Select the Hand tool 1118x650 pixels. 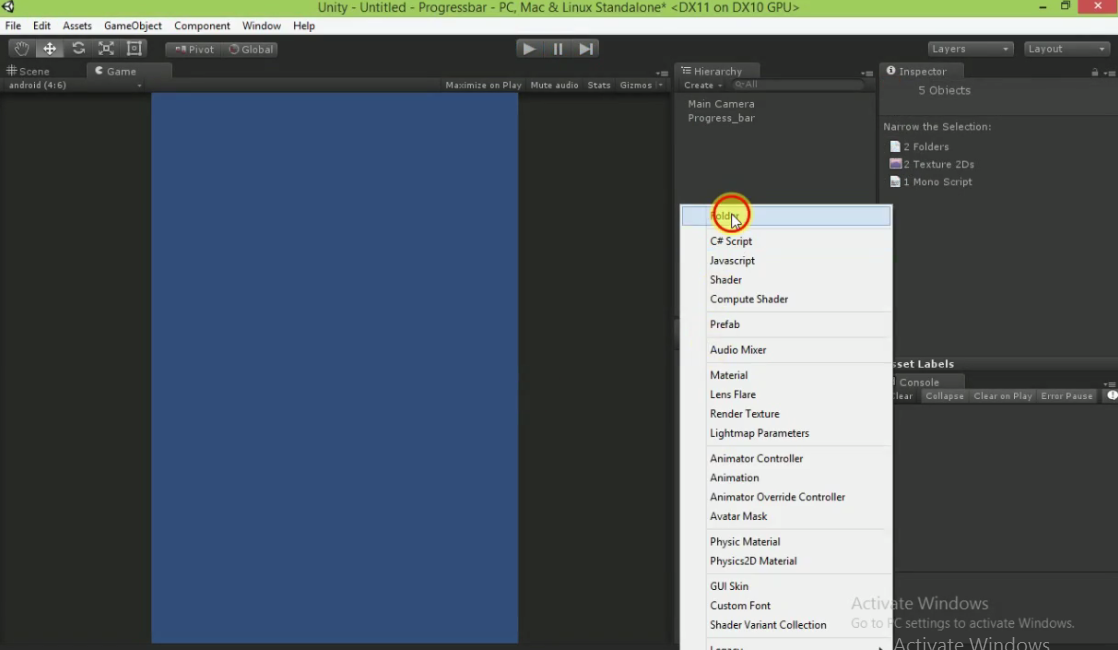coord(21,48)
